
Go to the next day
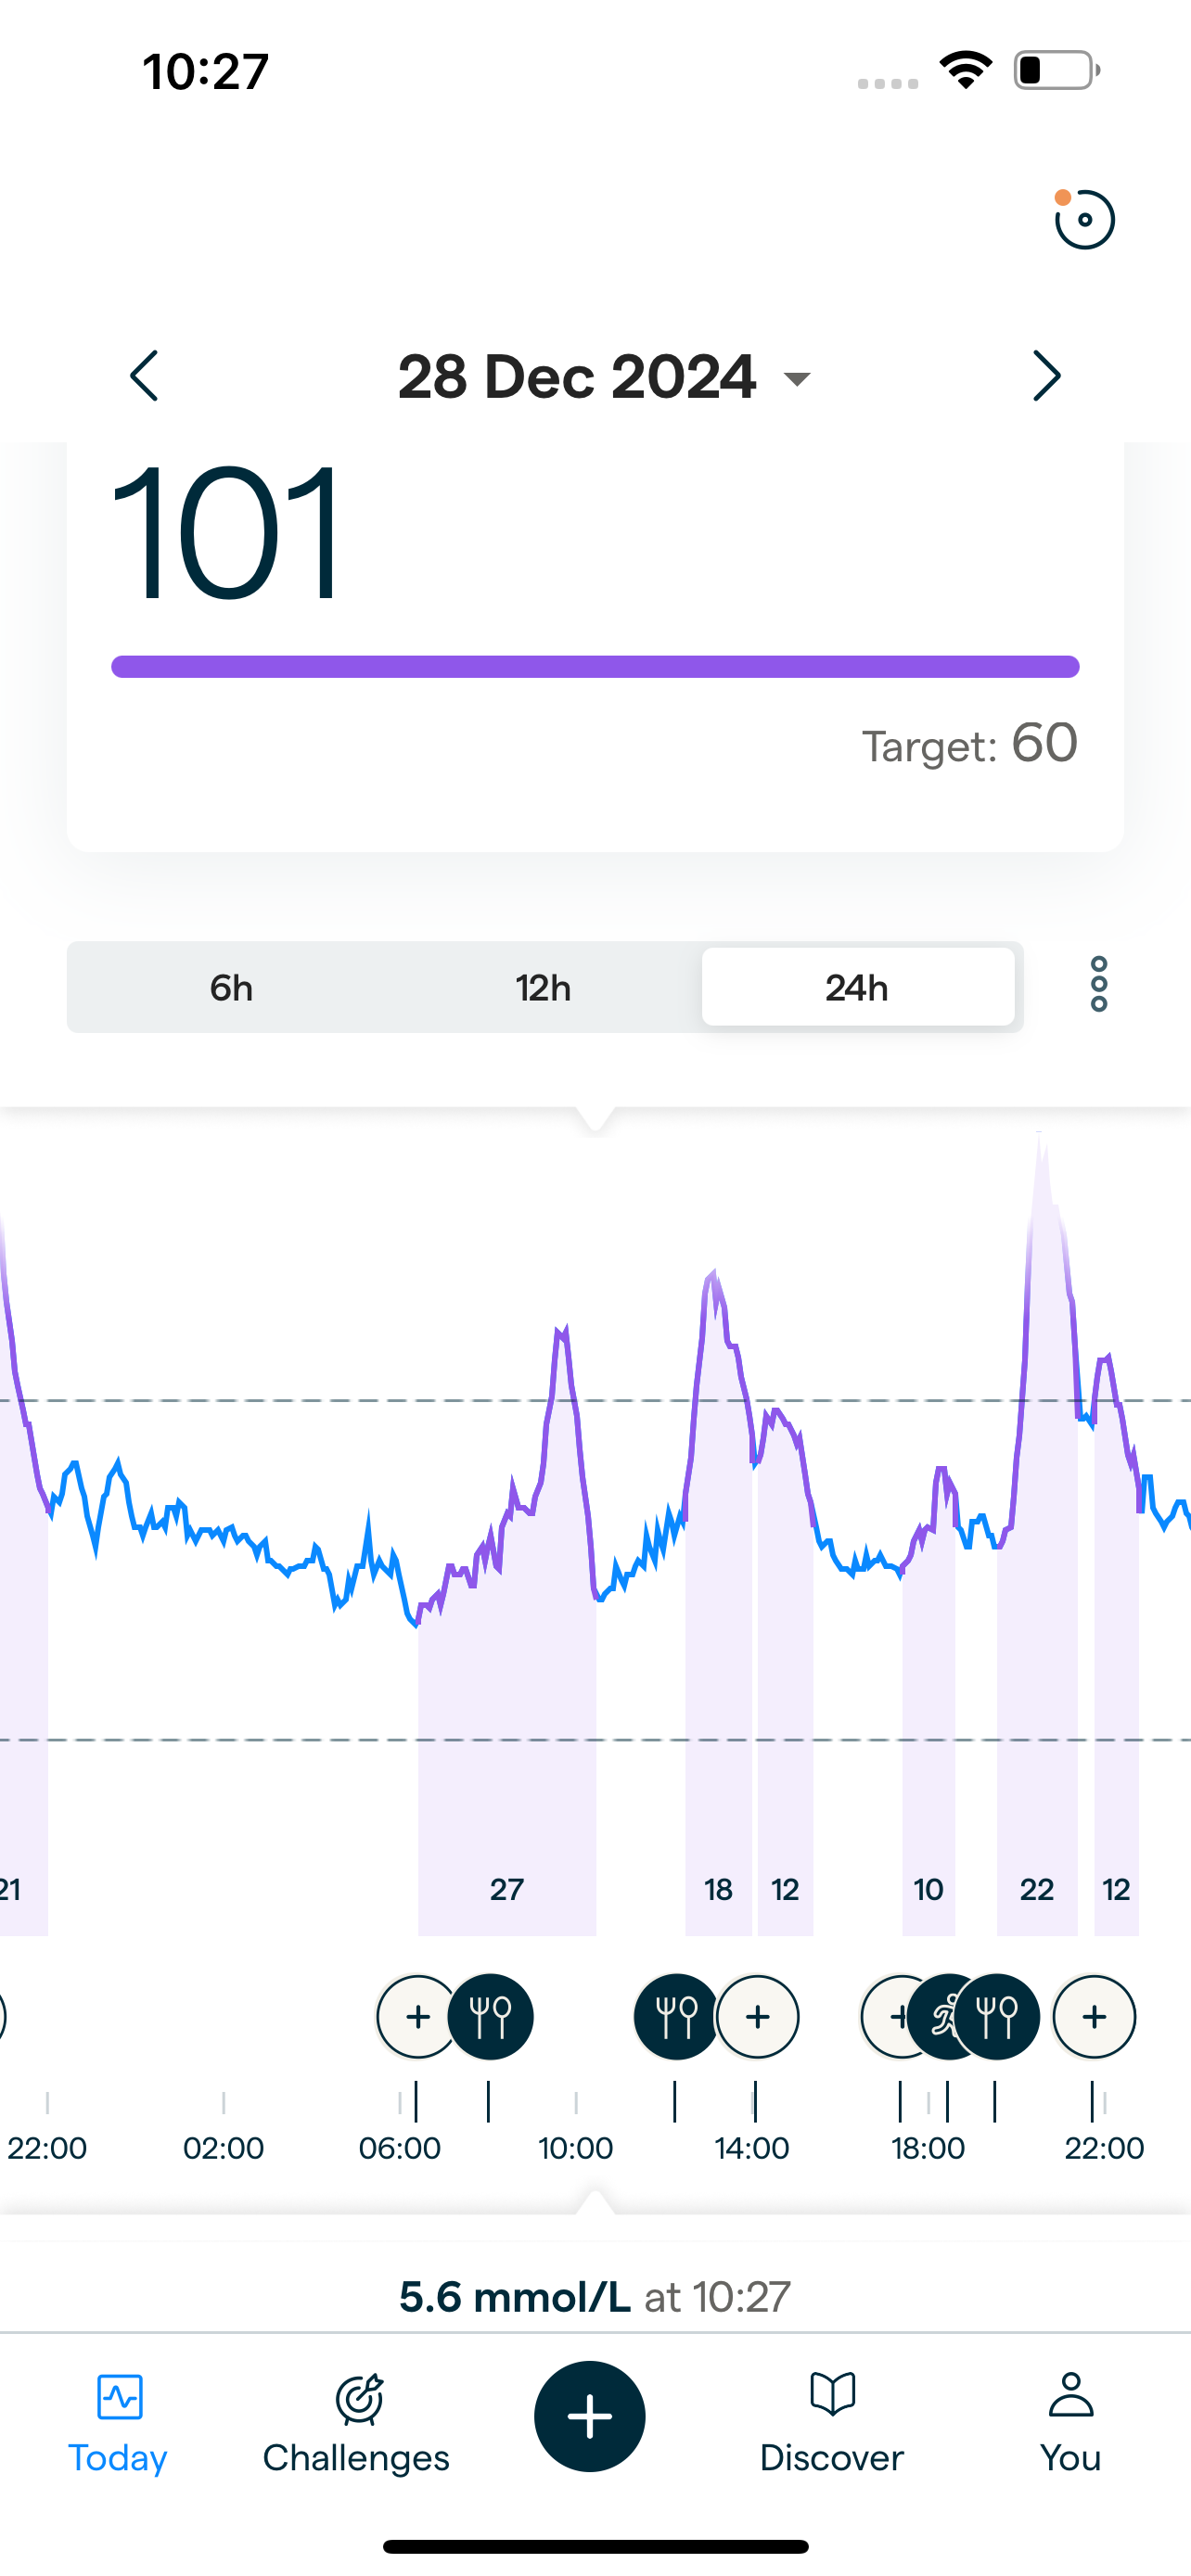1046,376
